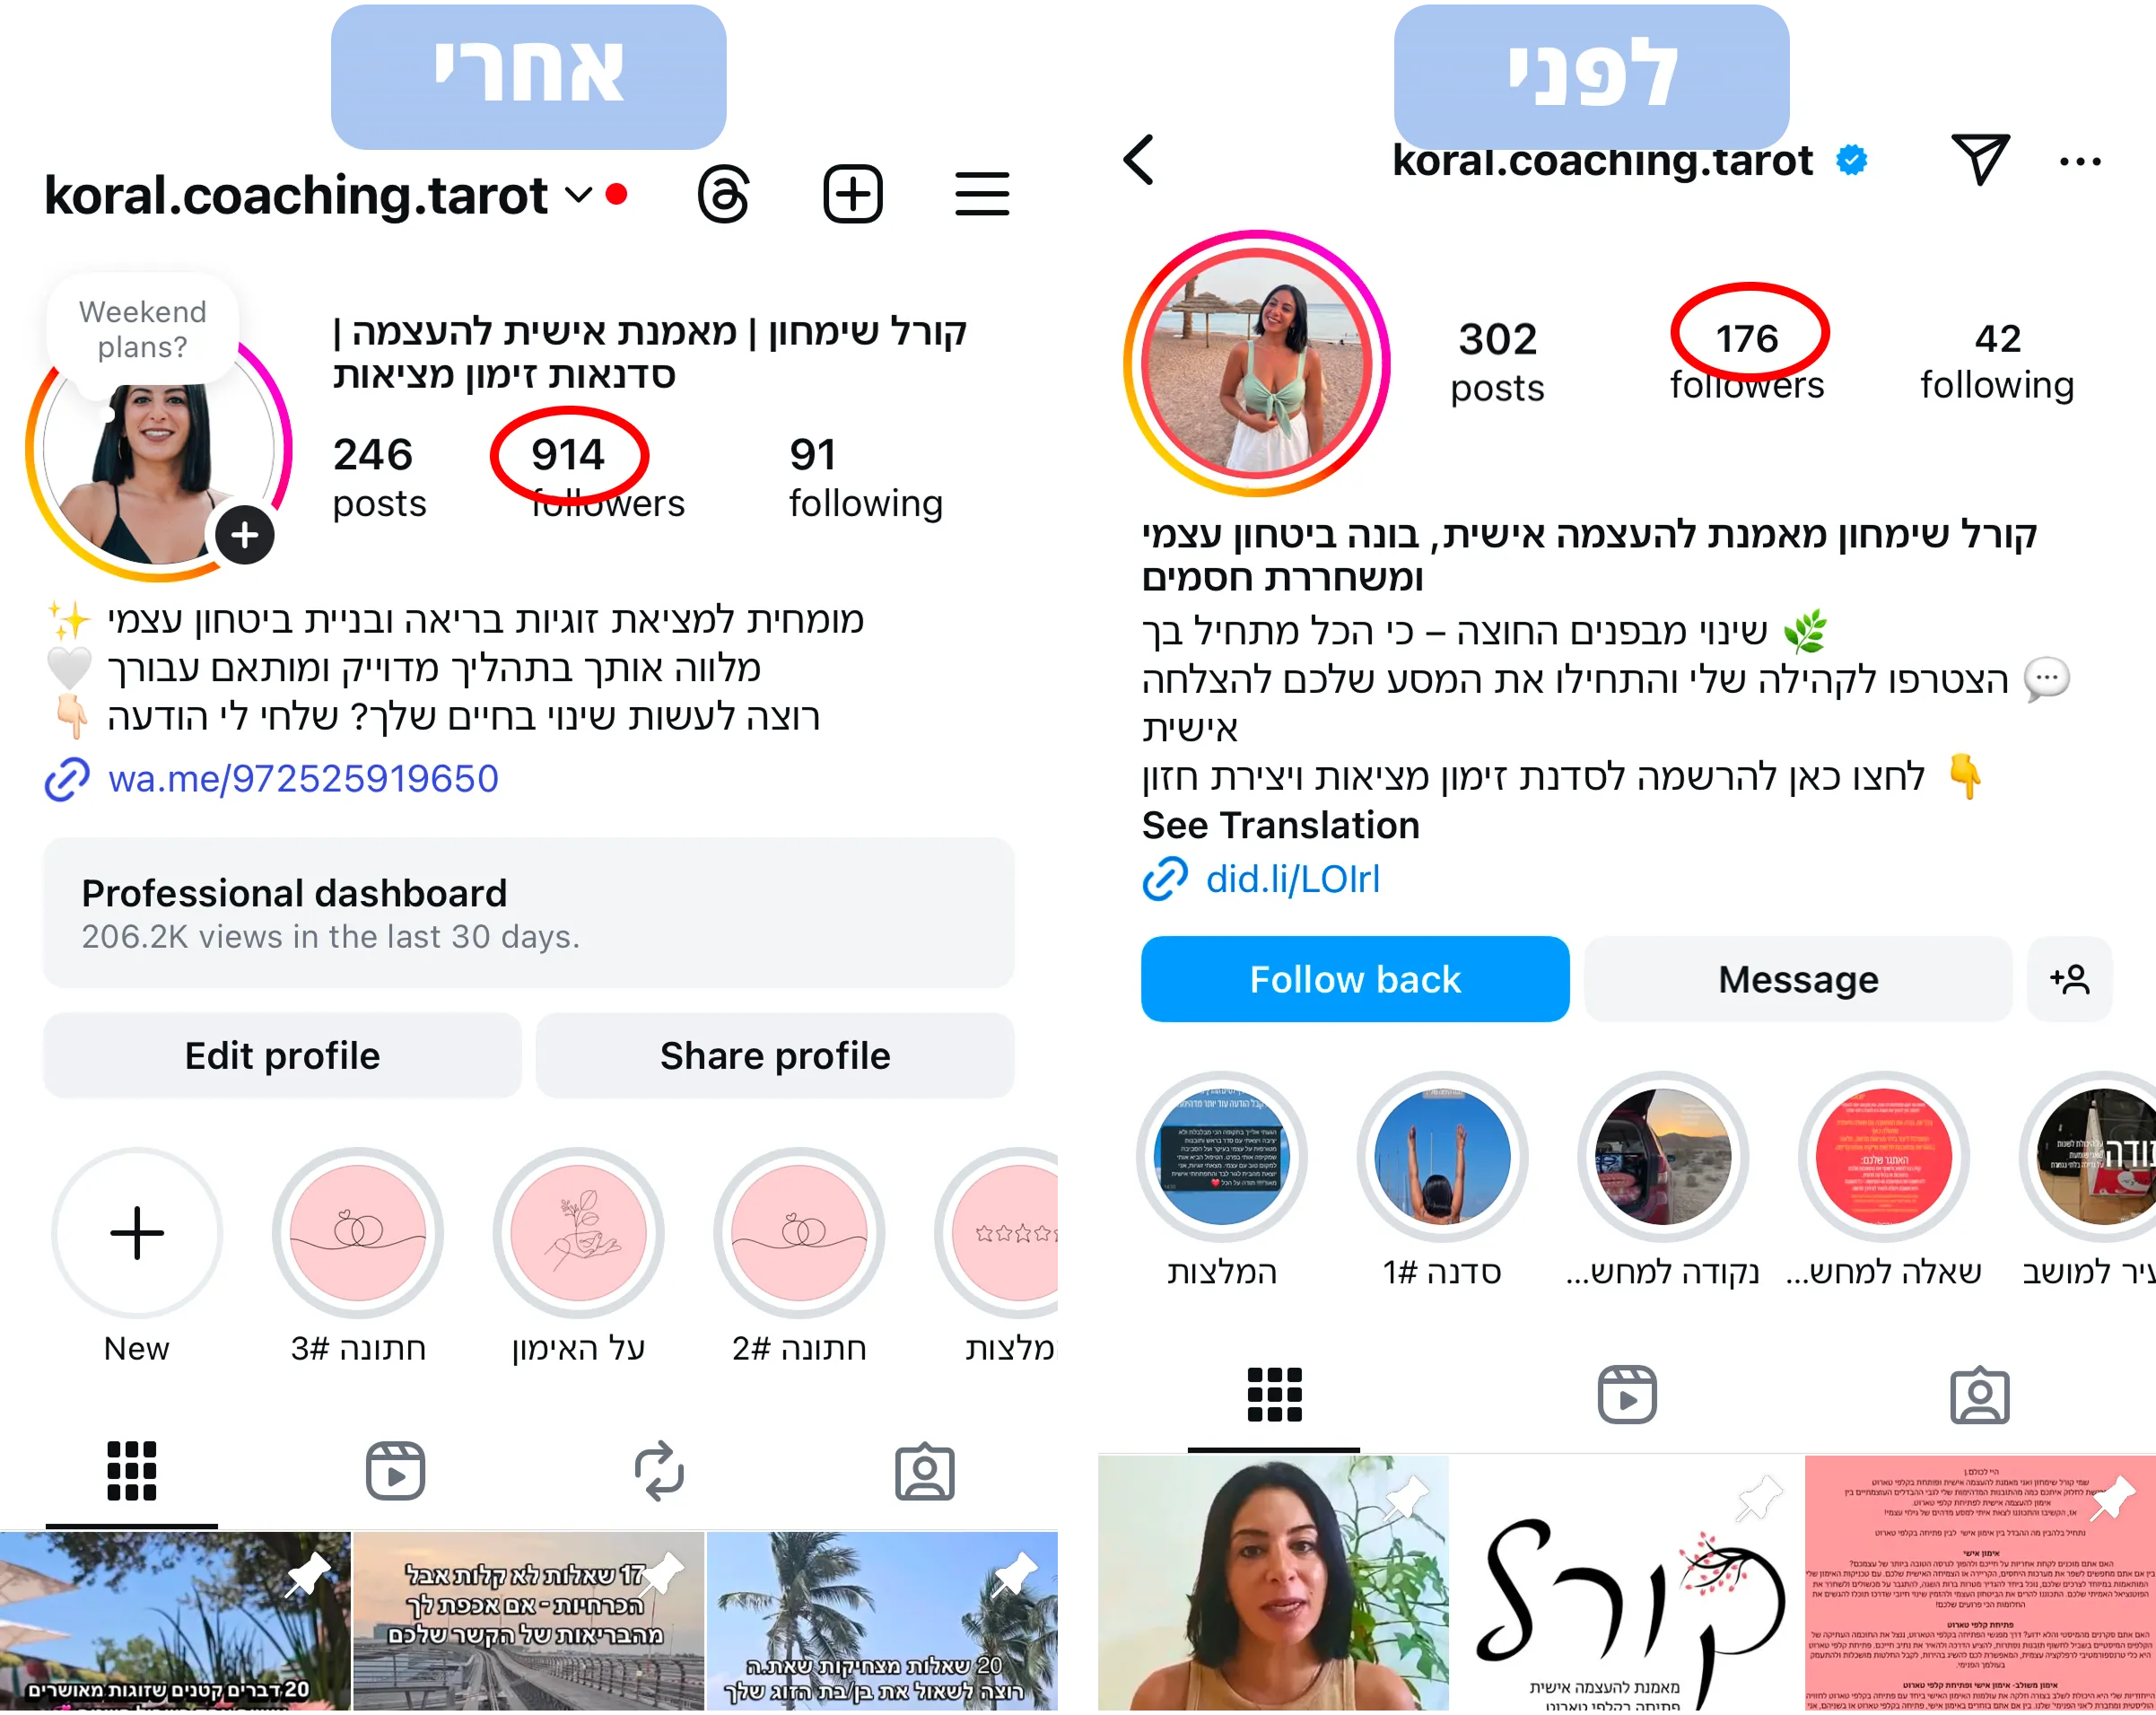Open tagged photos tab on right profile

[1979, 1395]
